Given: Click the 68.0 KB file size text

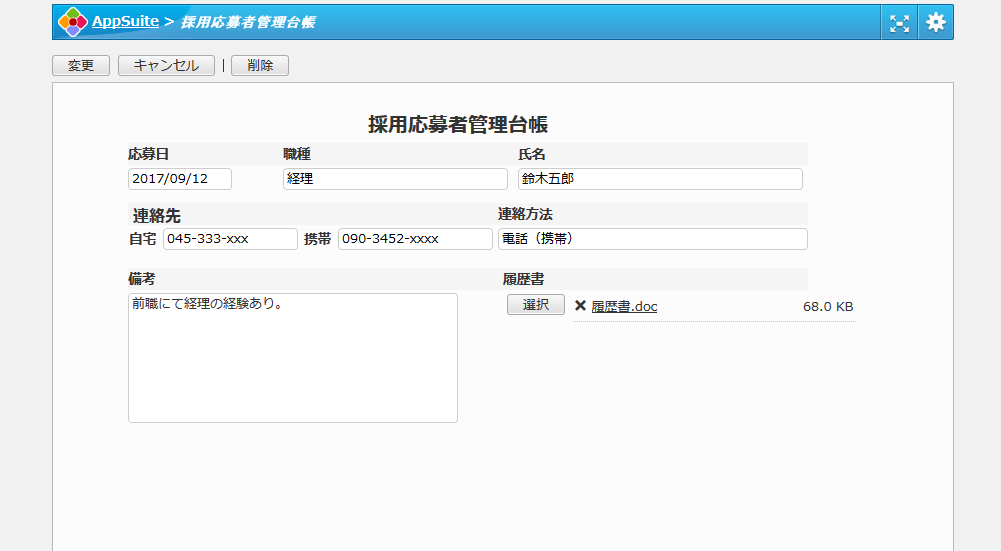Looking at the screenshot, I should click(x=828, y=307).
